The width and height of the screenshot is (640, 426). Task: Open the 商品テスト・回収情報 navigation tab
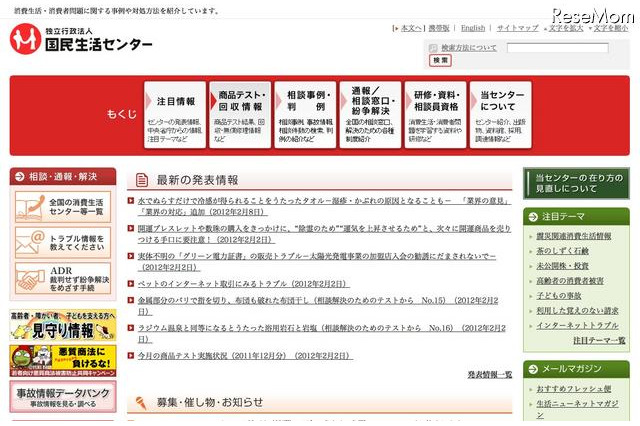[x=239, y=113]
